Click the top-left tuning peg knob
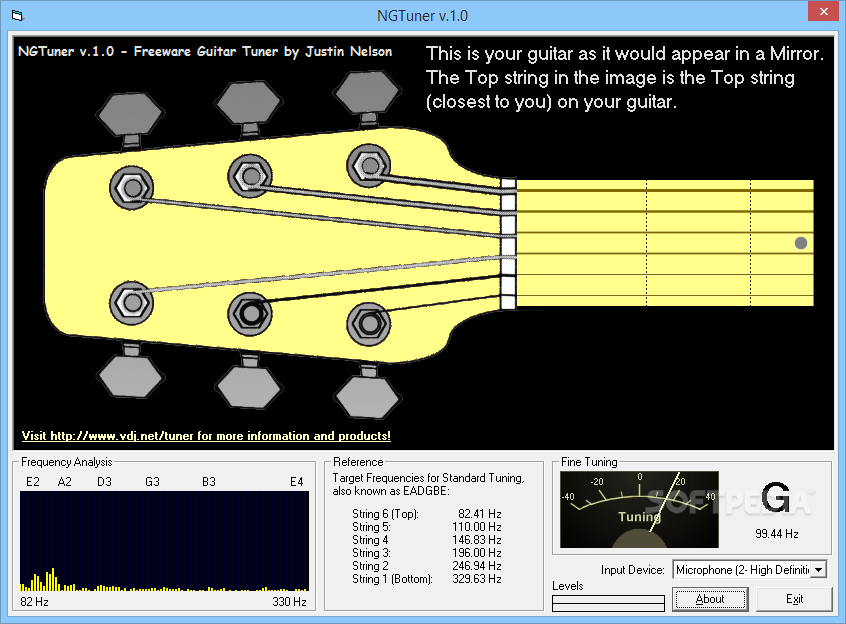 tap(131, 114)
